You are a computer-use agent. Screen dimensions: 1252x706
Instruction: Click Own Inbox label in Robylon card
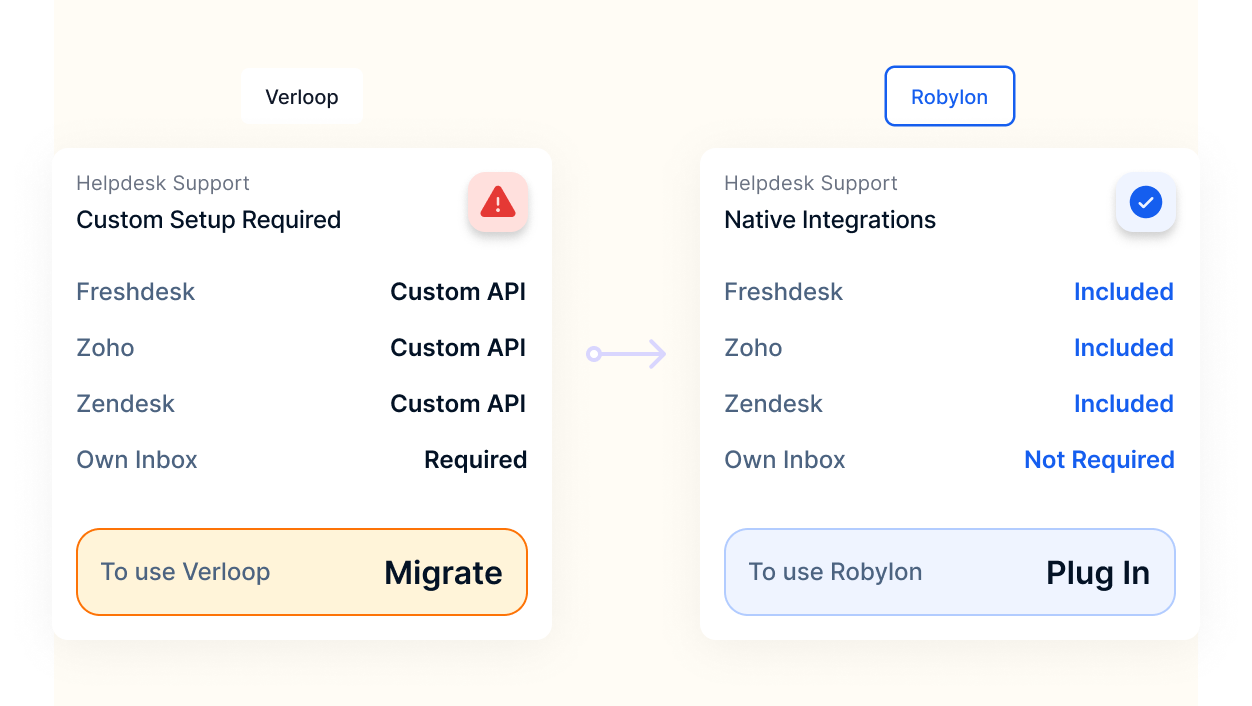click(785, 460)
